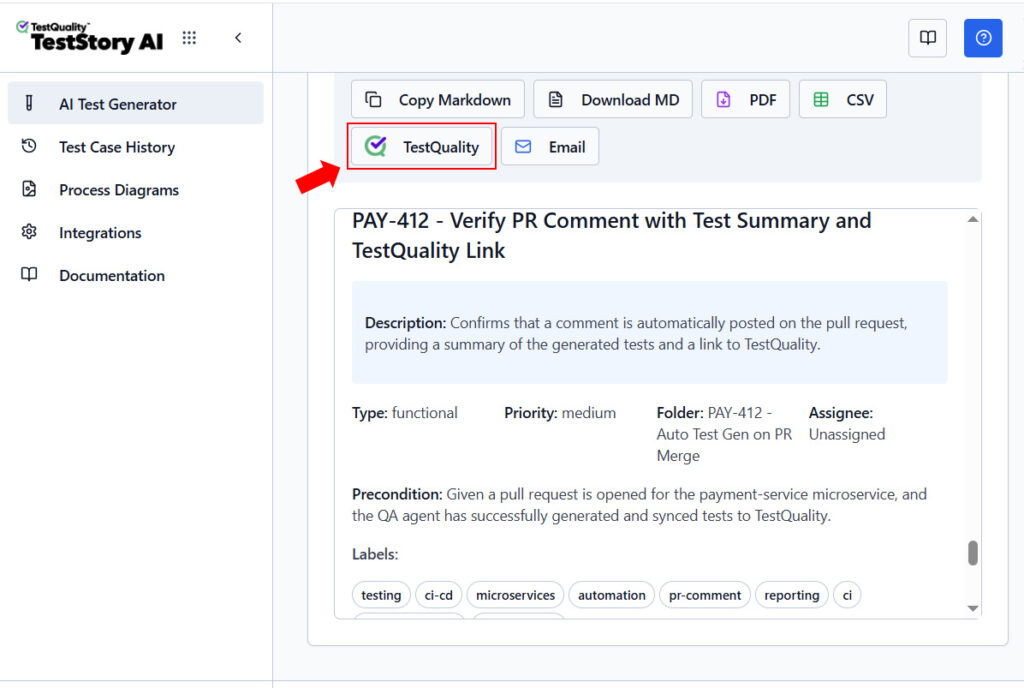
Task: Collapse the sidebar with the chevron arrow
Action: tap(238, 37)
